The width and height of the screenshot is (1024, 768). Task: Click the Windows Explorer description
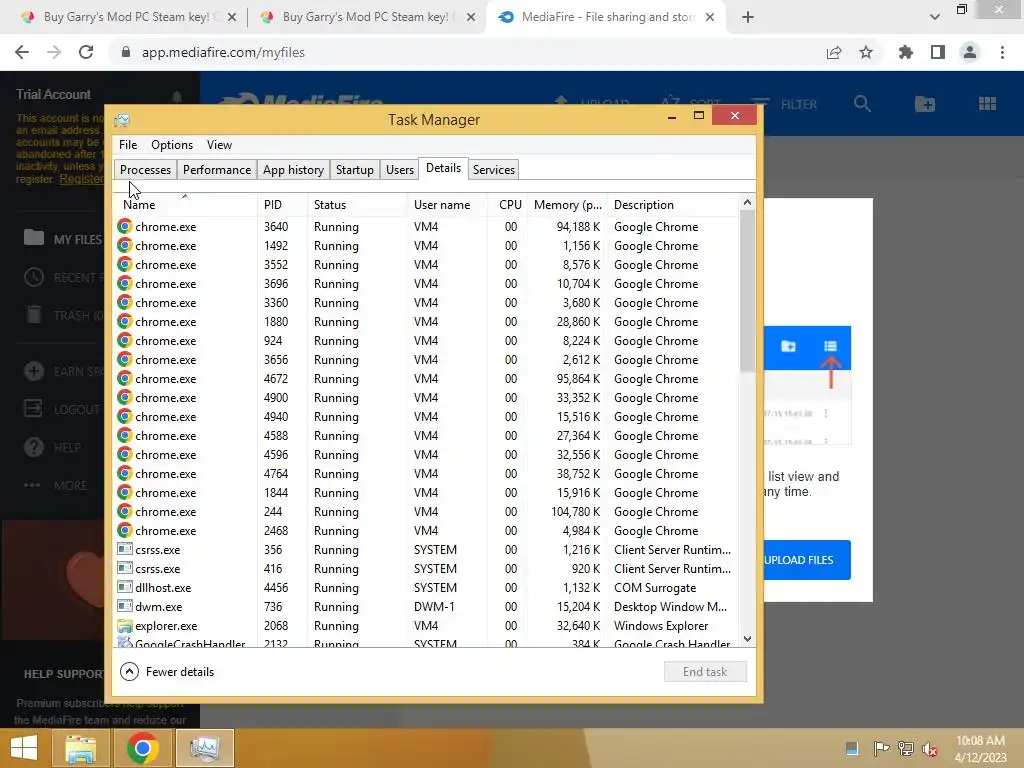[x=661, y=626]
